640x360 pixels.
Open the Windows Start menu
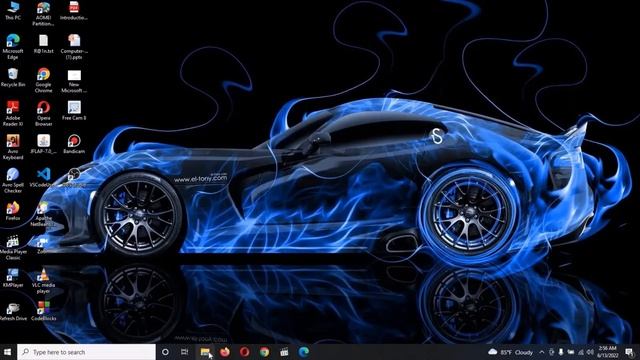[7, 352]
